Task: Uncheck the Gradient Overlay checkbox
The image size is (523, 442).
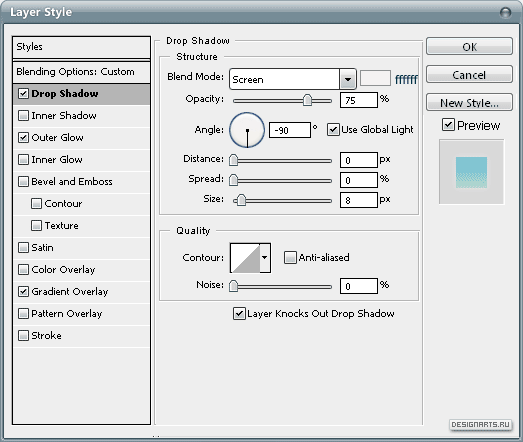Action: coord(23,292)
